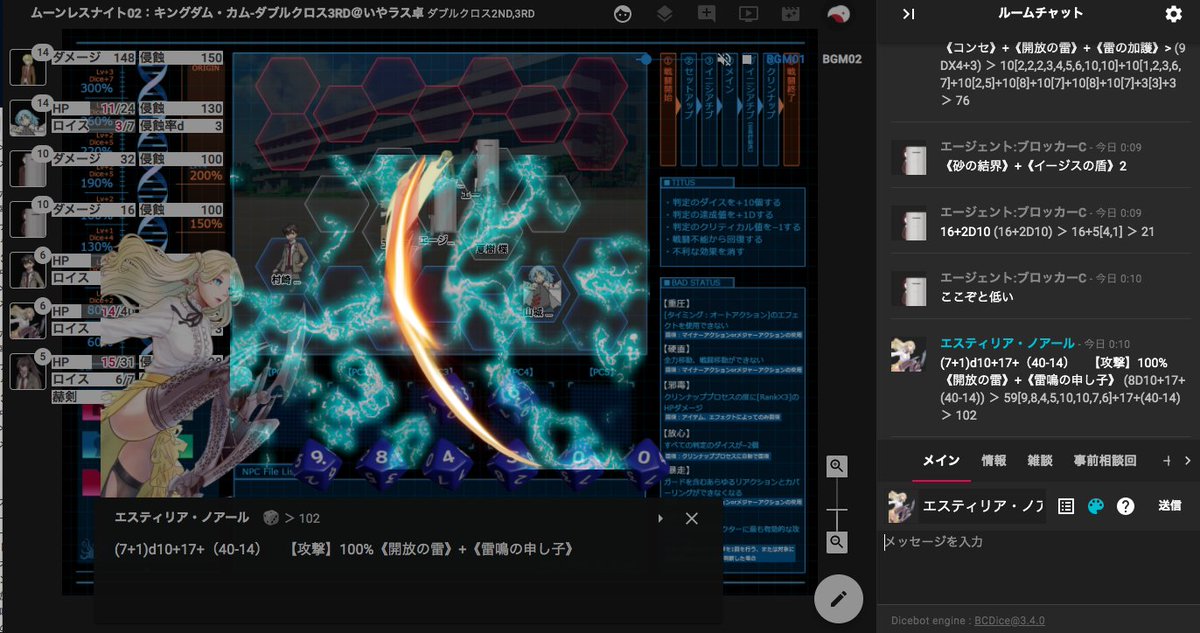Click the arrow icon in dice popup
The width and height of the screenshot is (1200, 633).
coord(660,518)
